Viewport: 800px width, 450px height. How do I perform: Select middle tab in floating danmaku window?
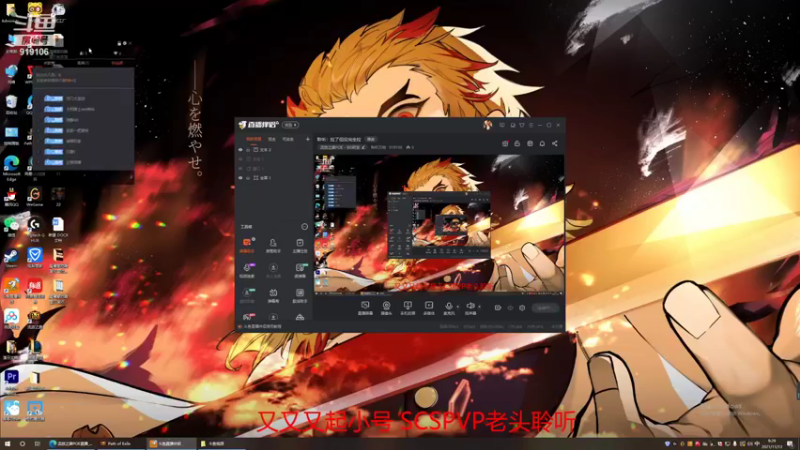click(83, 63)
